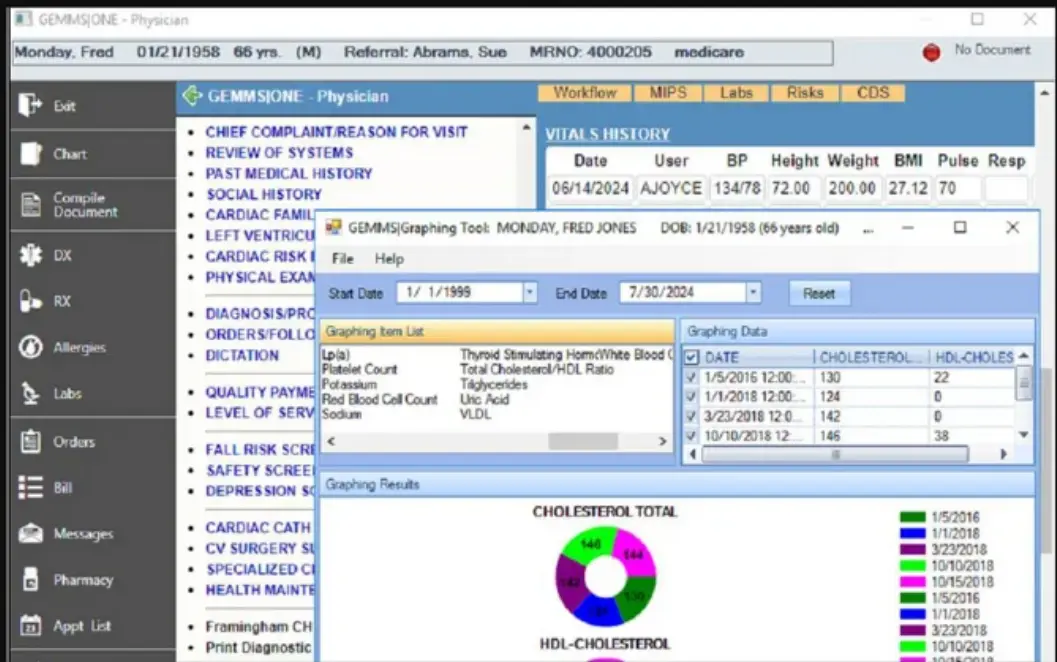
Task: Open the Allergies sidebar icon
Action: (30, 347)
